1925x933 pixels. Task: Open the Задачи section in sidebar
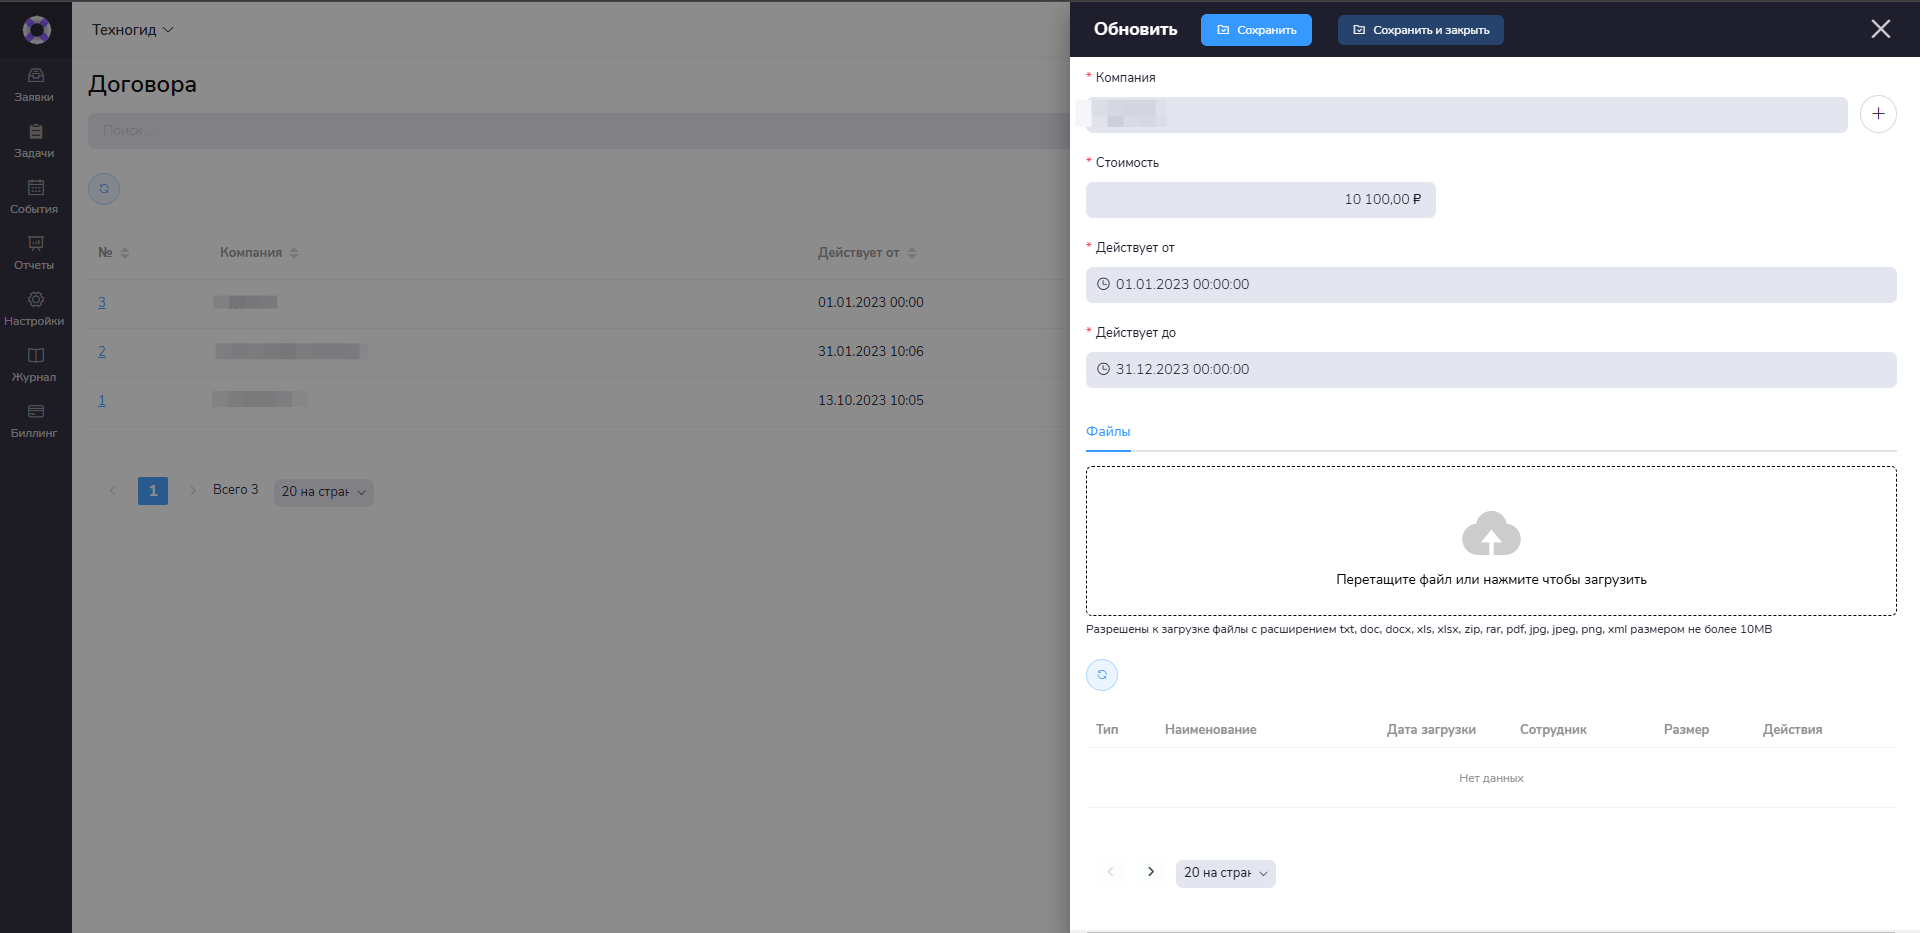[35, 141]
